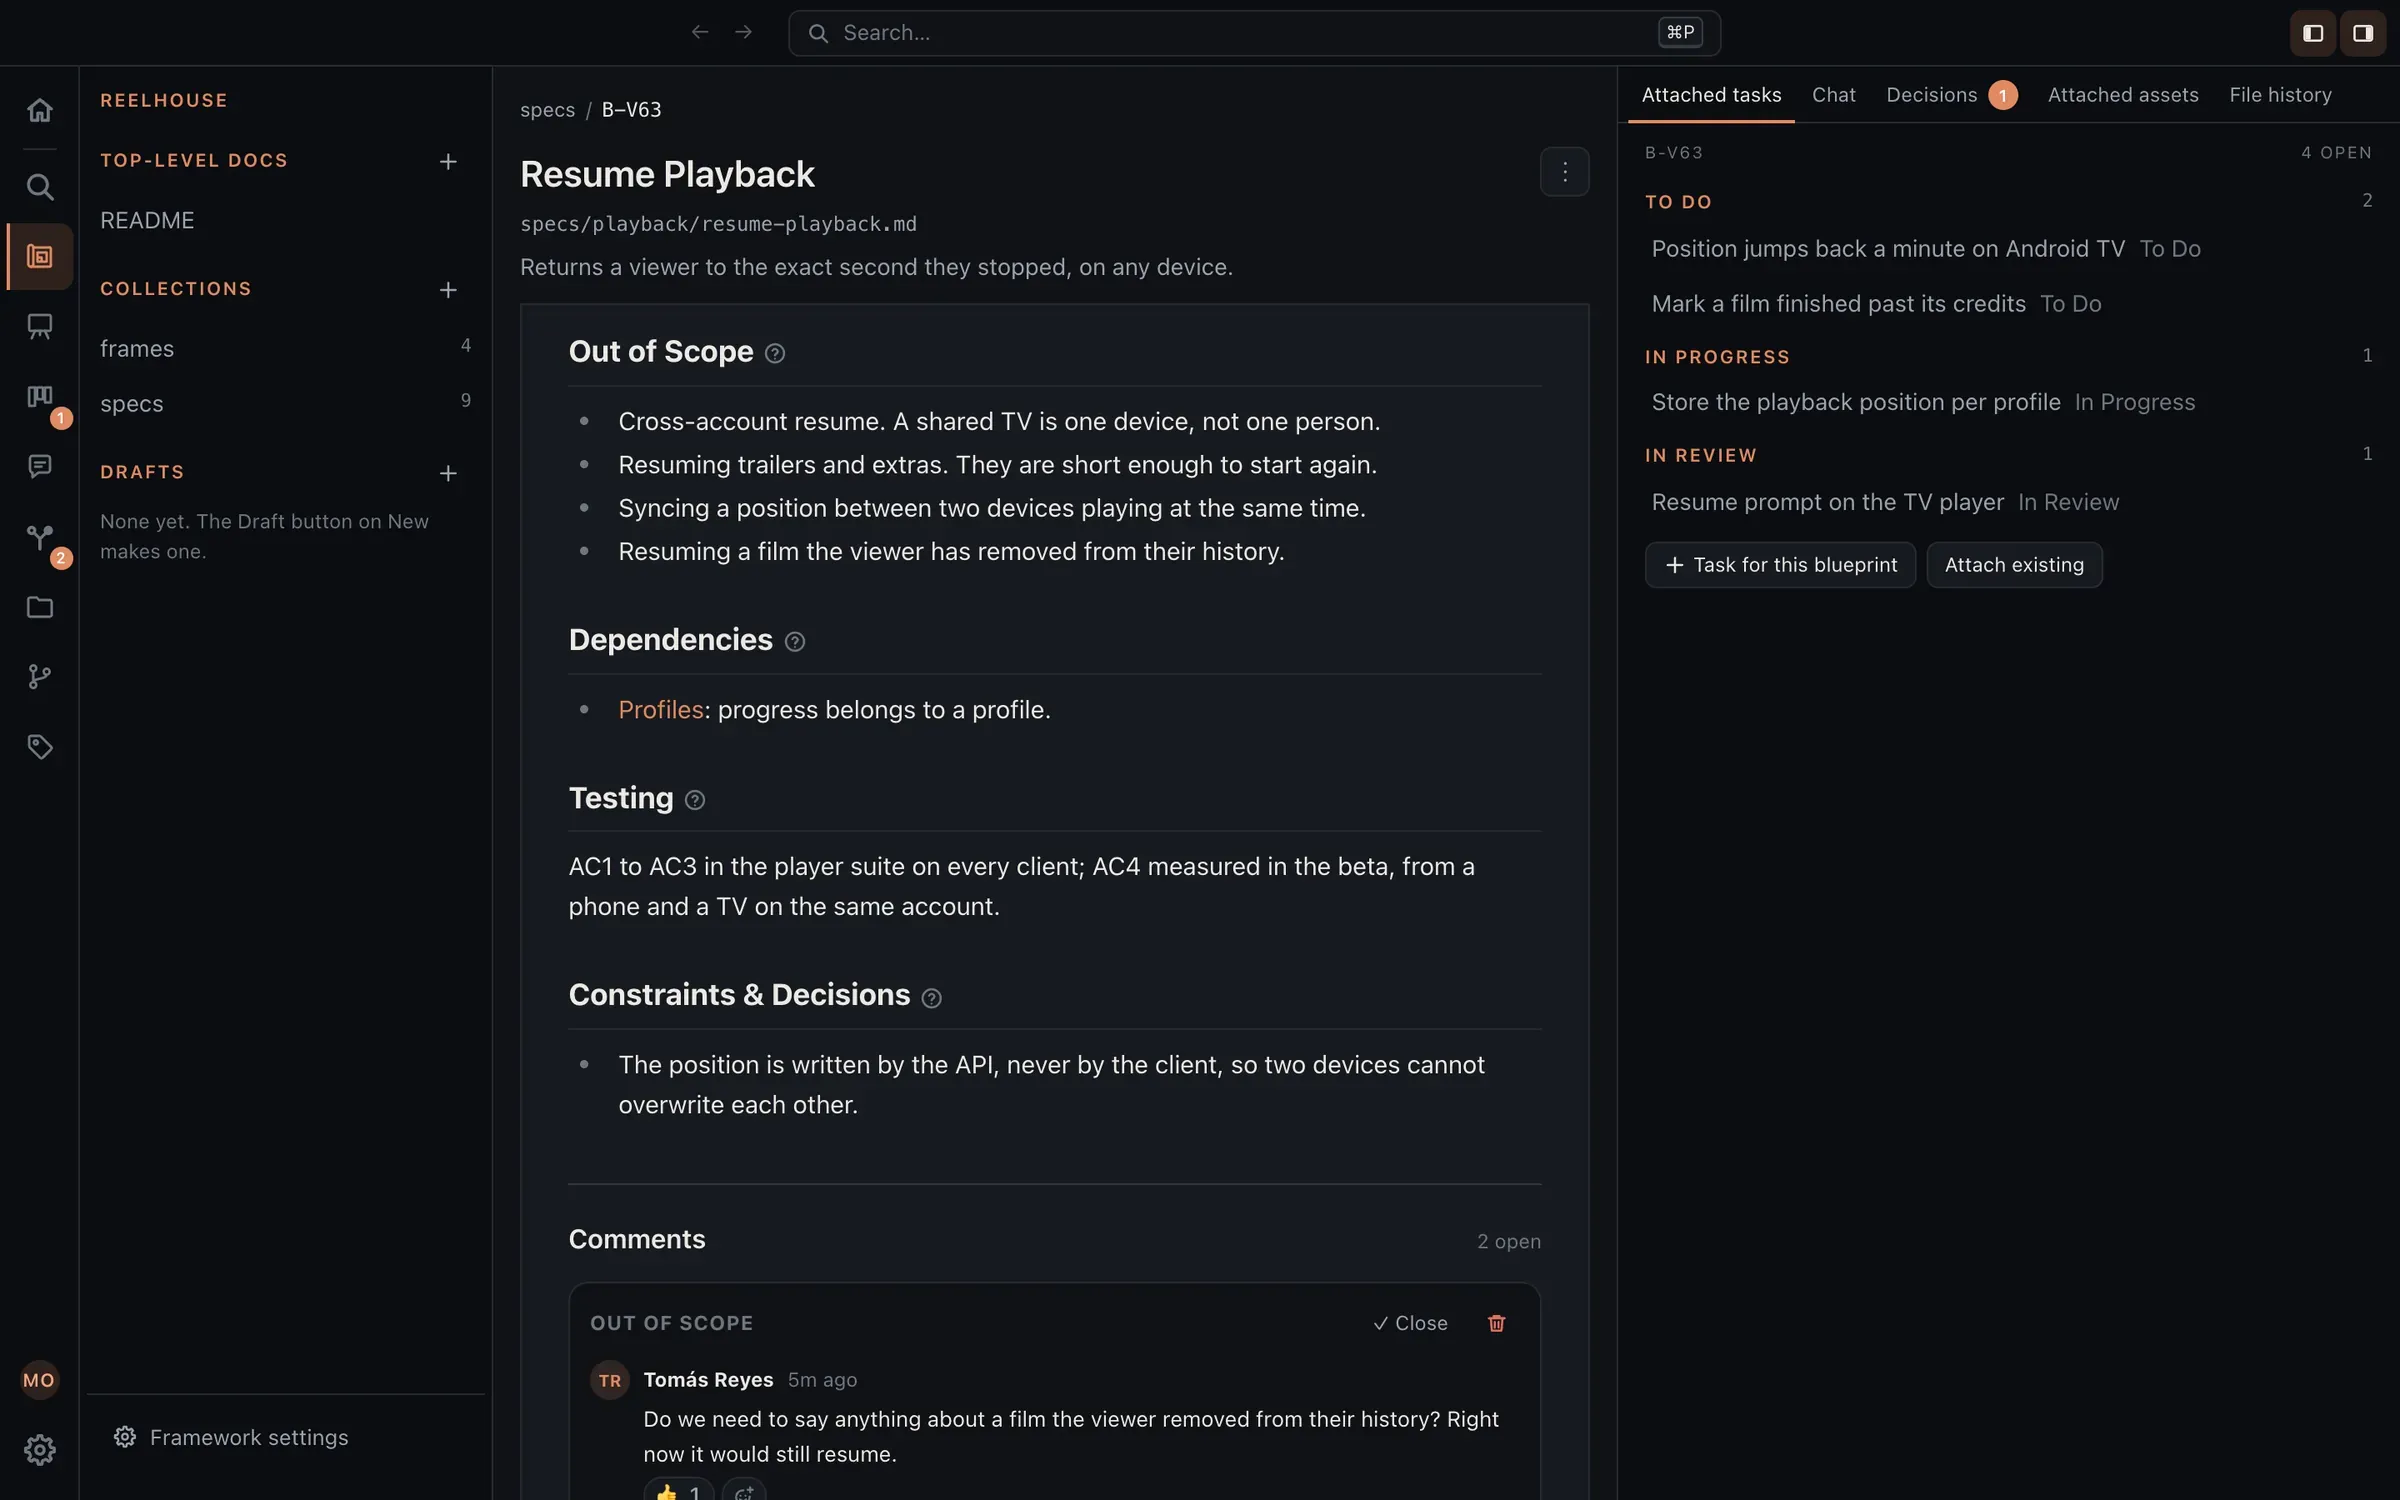Open the comments sidebar icon
Screen dimensions: 2400x1500
coord(40,466)
